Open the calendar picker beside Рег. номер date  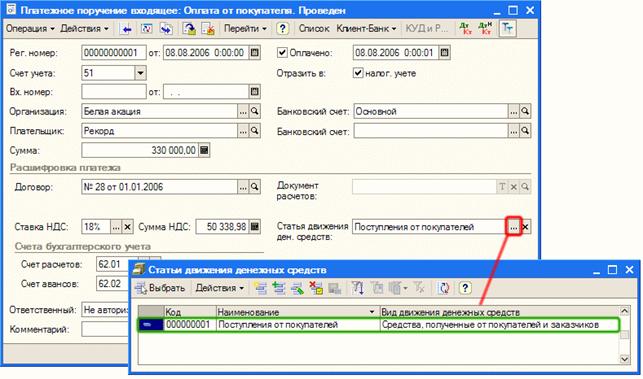click(255, 53)
